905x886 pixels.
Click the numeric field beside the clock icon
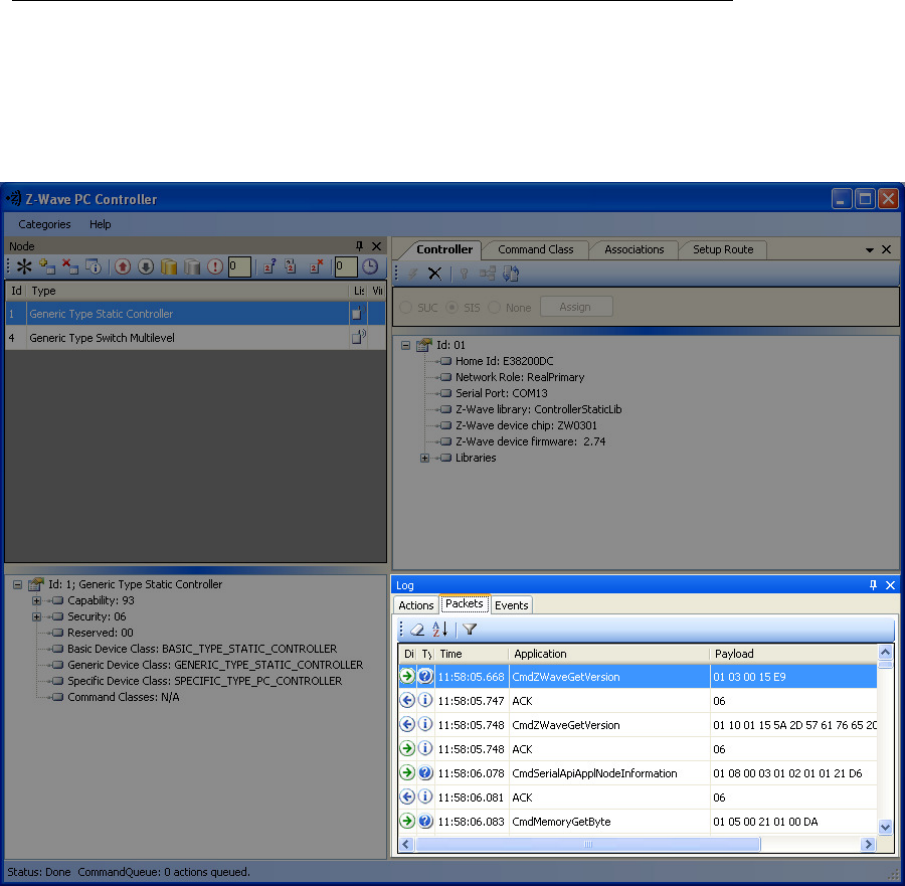coord(346,267)
